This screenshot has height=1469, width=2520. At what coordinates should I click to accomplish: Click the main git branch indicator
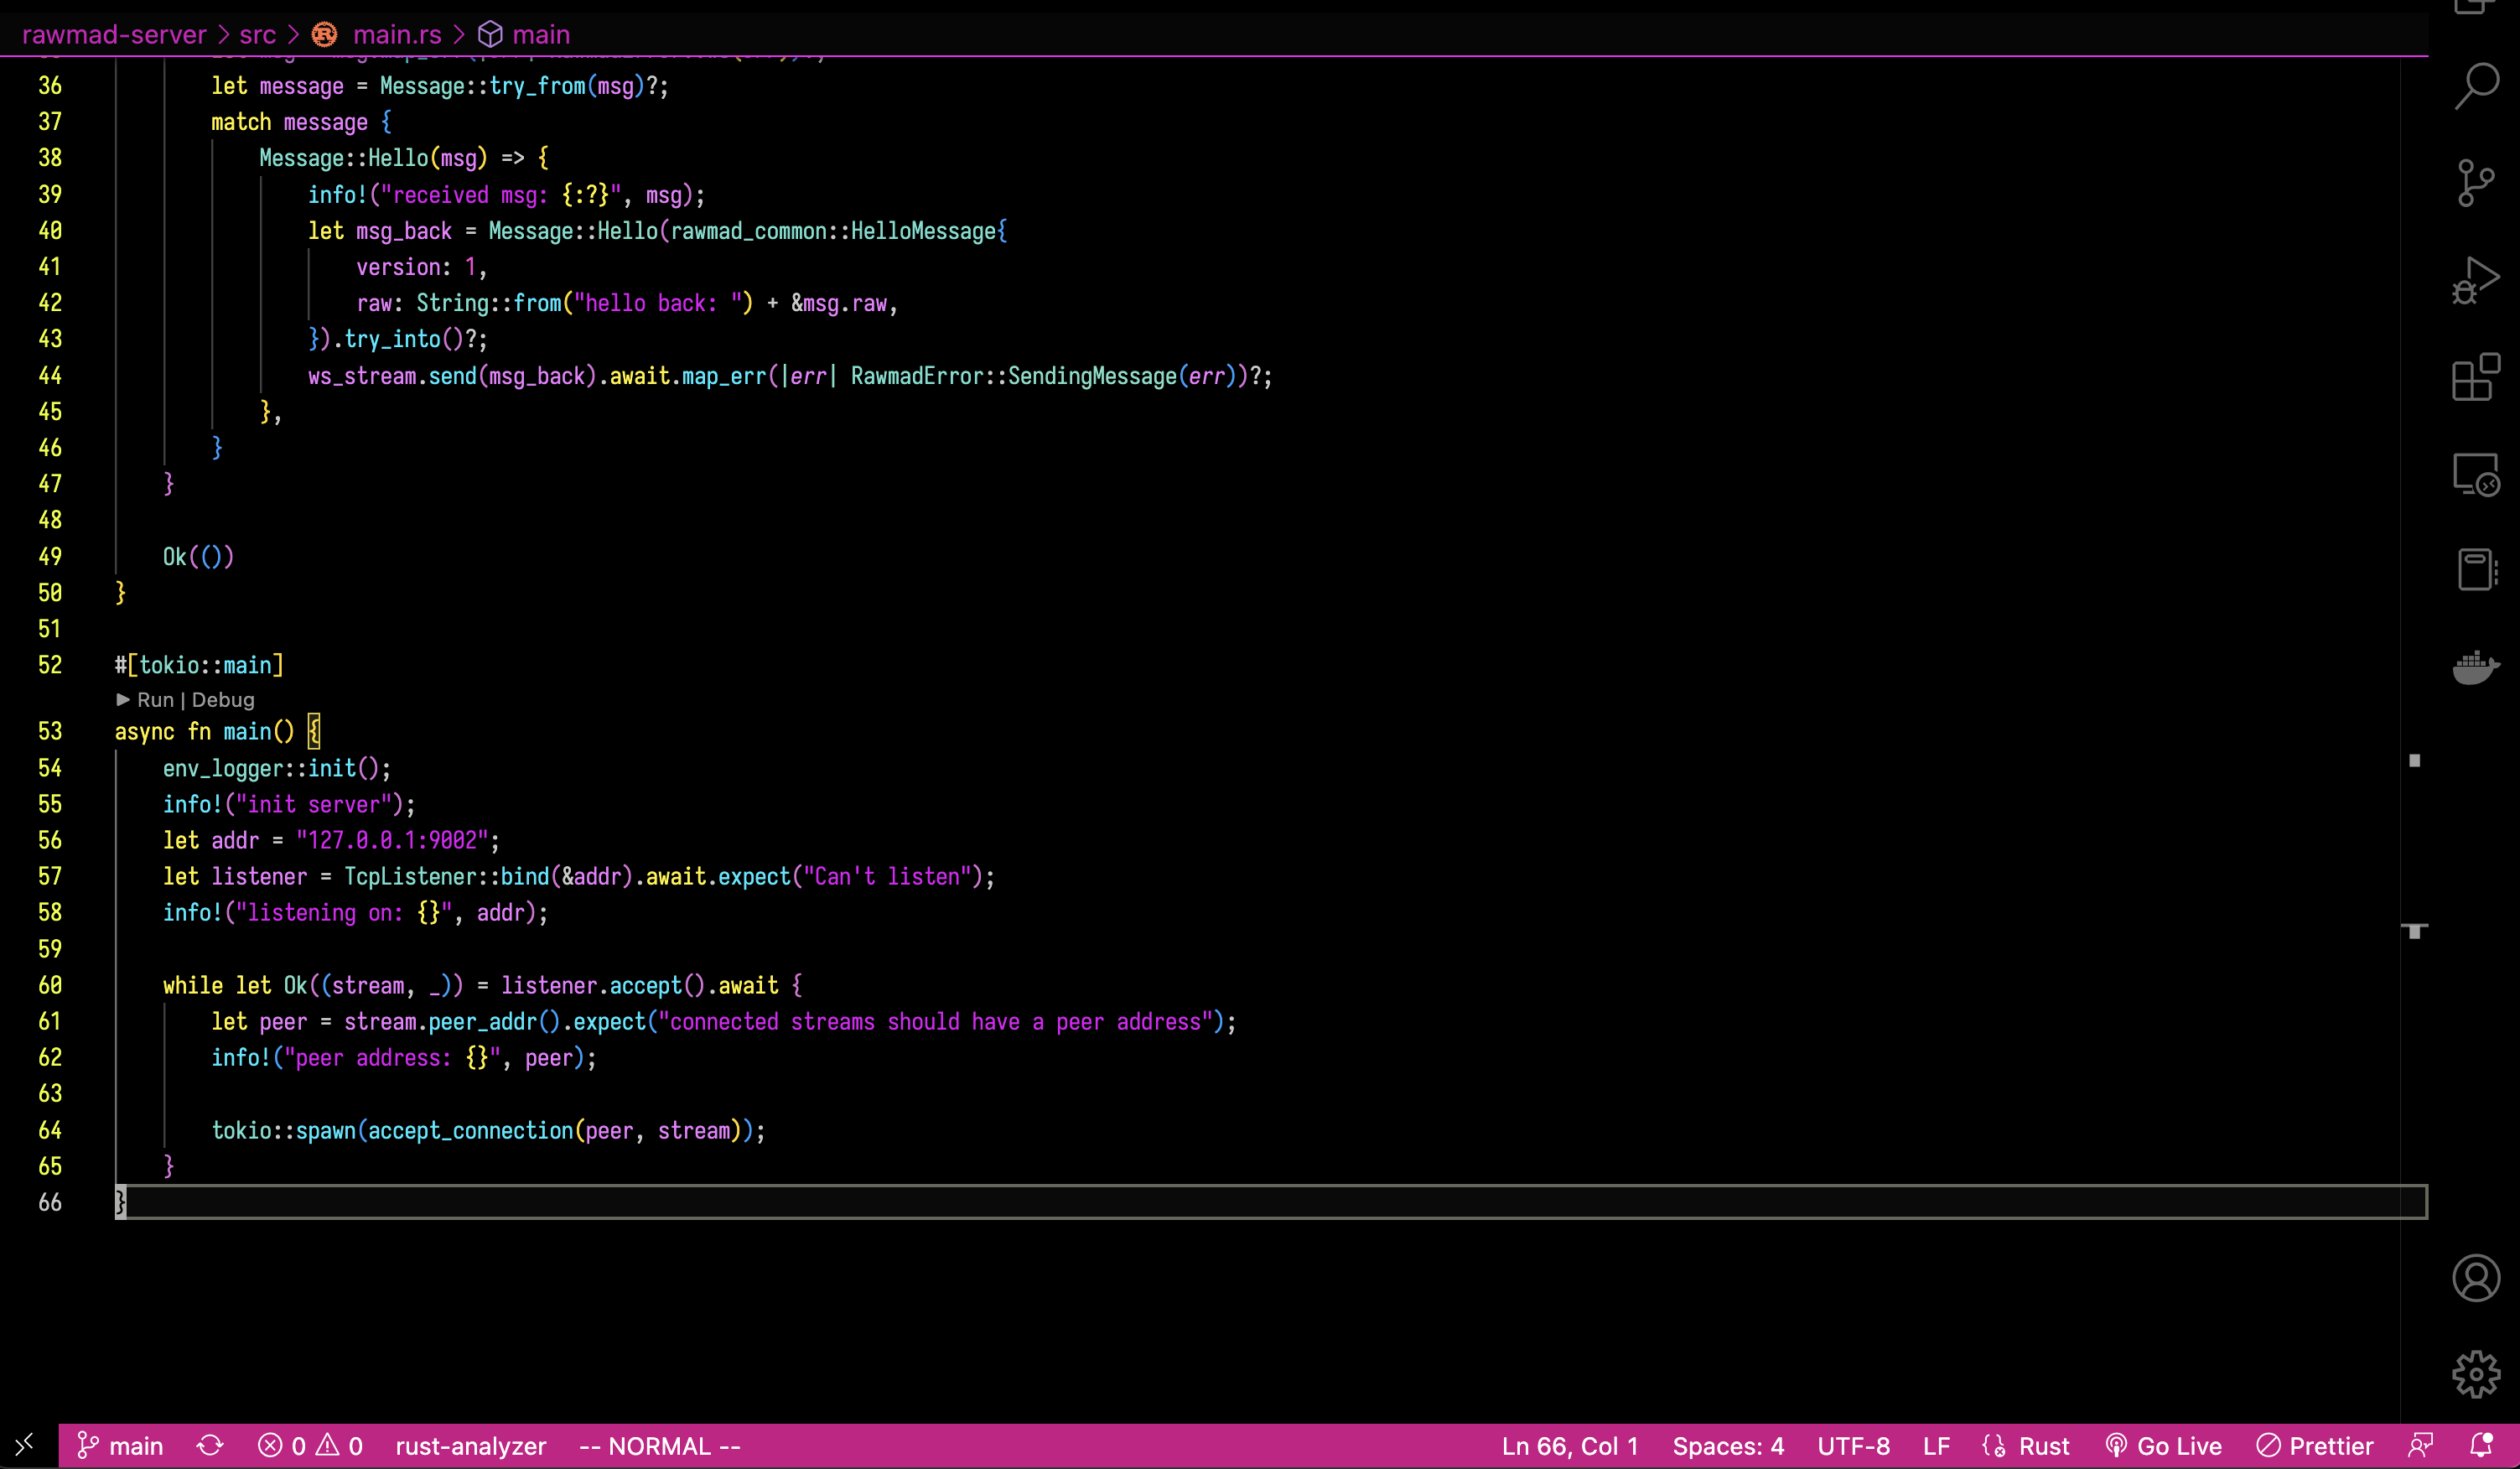(120, 1446)
